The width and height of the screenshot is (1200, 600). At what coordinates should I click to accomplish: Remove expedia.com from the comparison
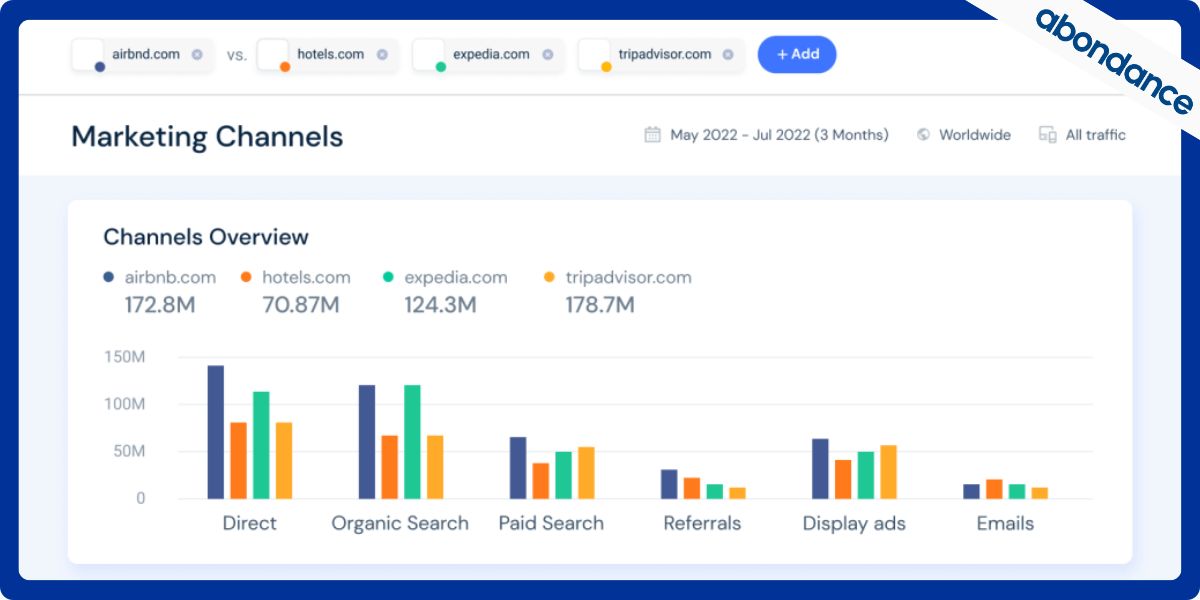pyautogui.click(x=547, y=55)
